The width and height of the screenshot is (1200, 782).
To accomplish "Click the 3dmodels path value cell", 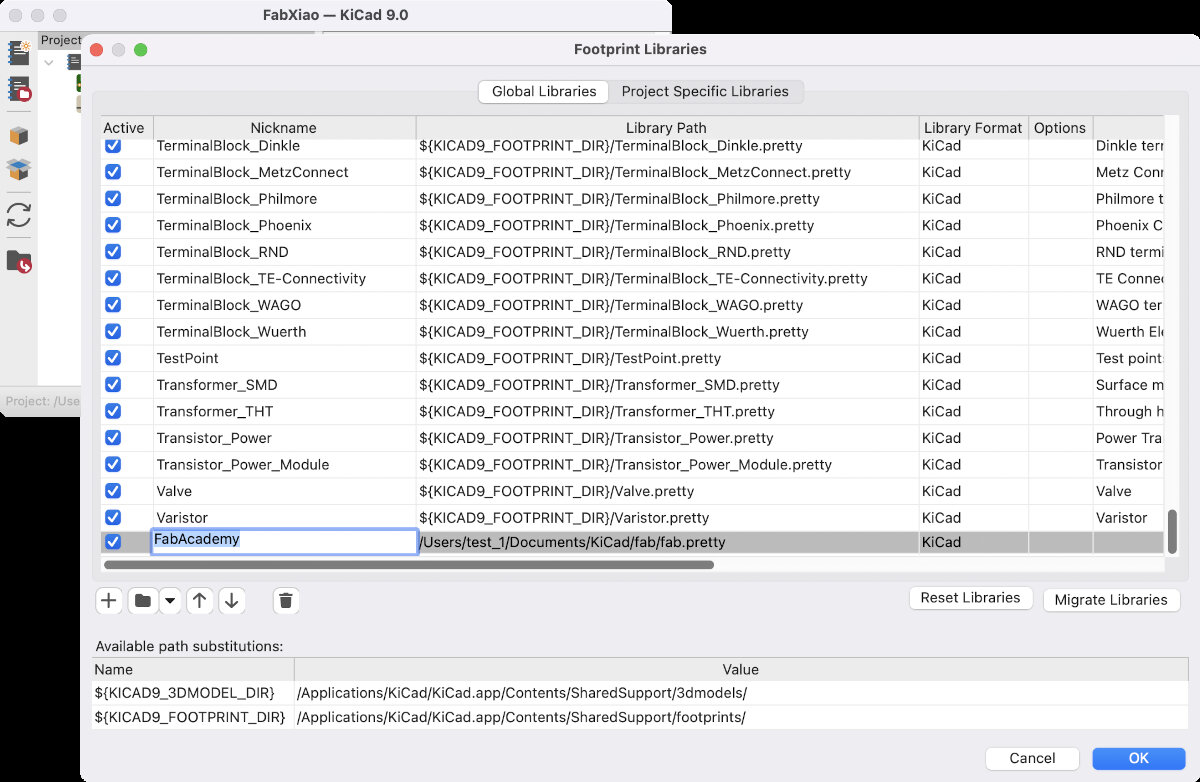I will (740, 693).
